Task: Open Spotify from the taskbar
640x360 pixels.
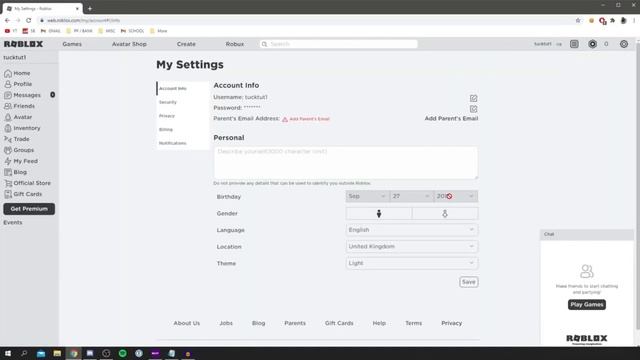Action: 122,353
